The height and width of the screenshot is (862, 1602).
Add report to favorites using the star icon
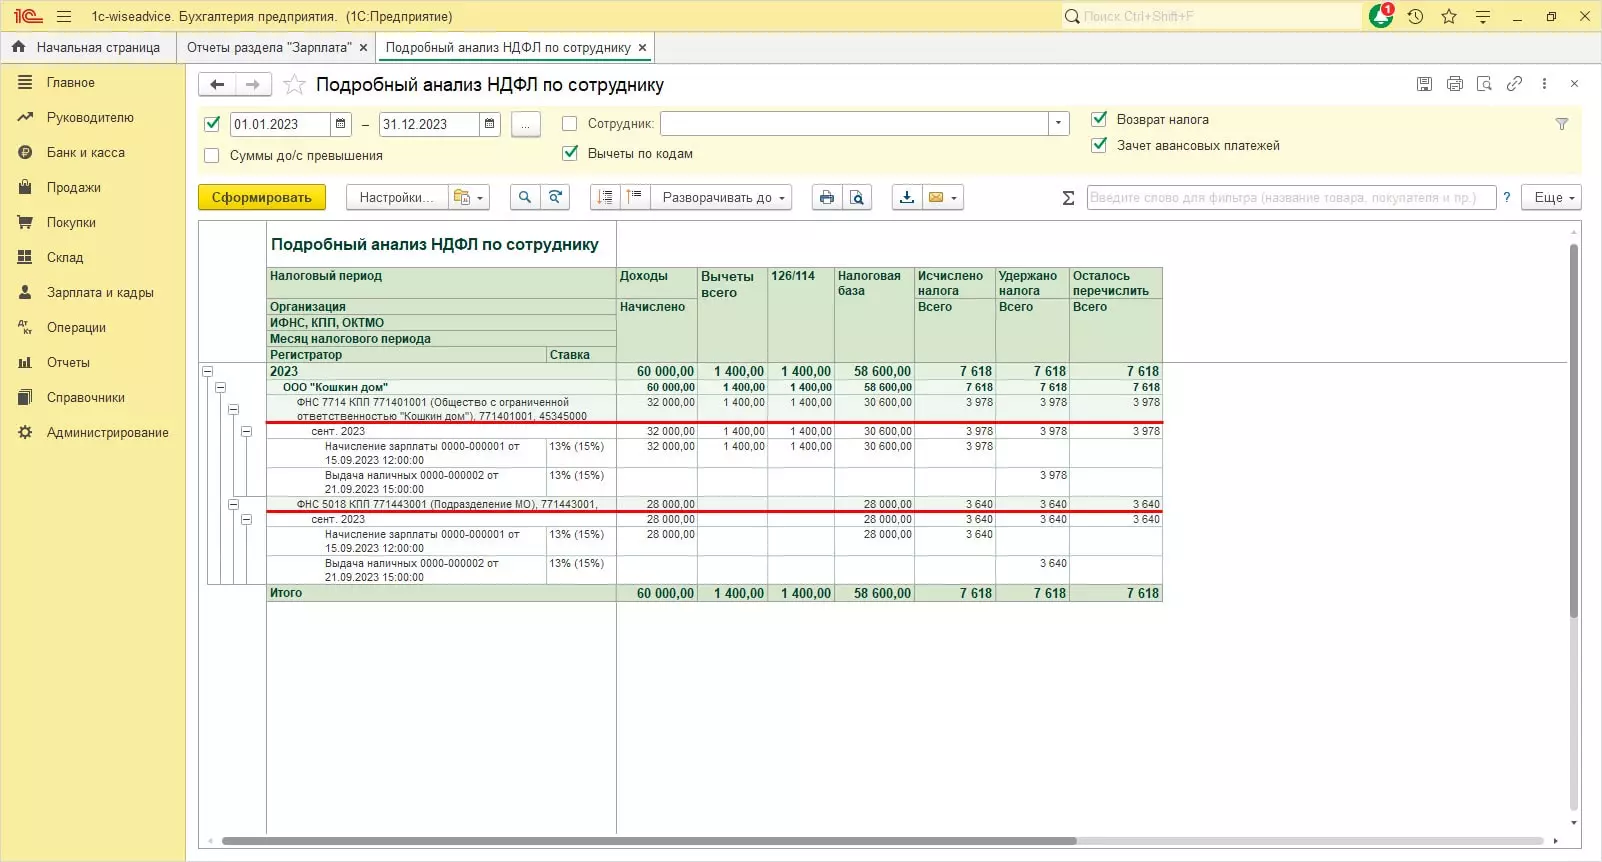click(294, 85)
